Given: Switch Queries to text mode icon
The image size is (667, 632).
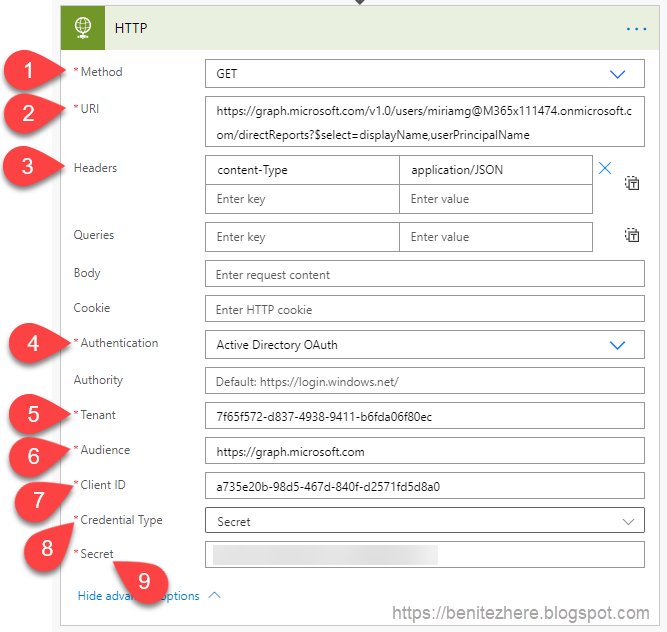Looking at the screenshot, I should tap(632, 235).
